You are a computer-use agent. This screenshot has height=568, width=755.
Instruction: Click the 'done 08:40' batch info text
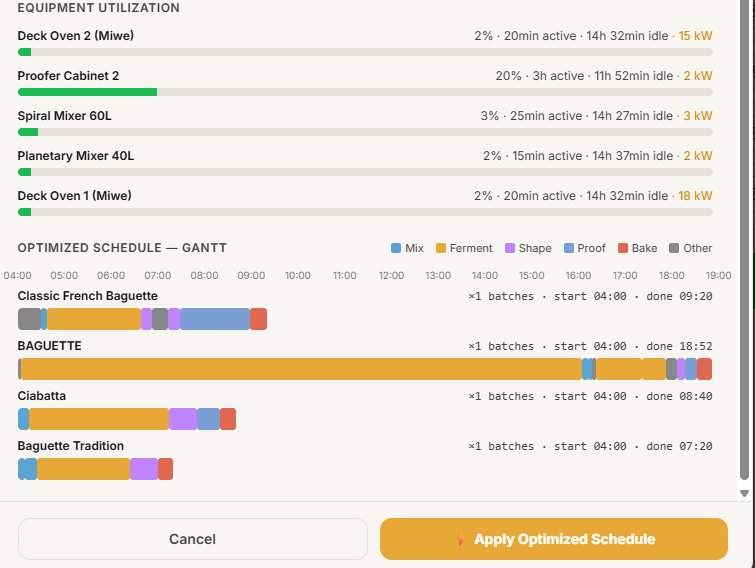[x=679, y=396]
